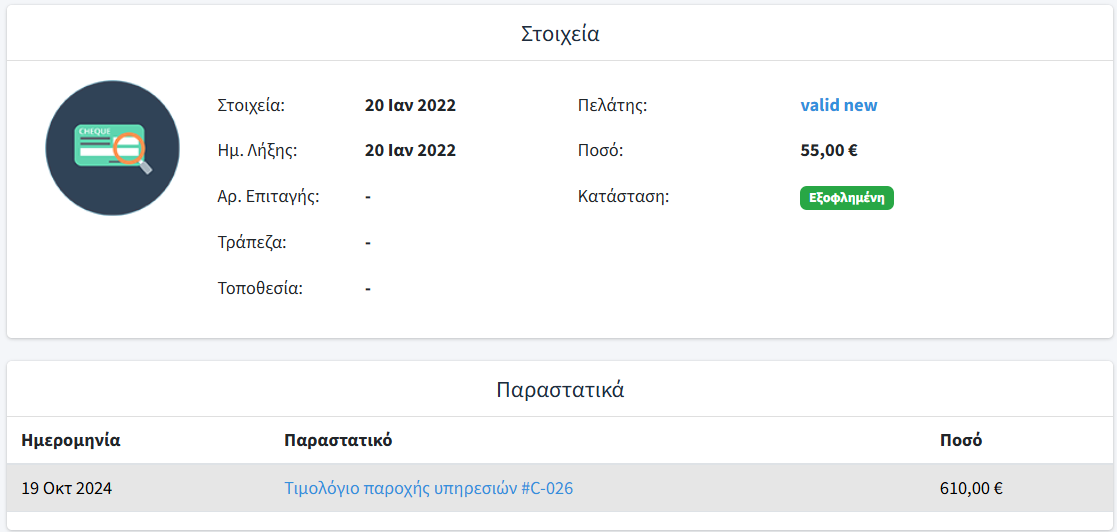Click the Παραστατικά section heading

560,389
